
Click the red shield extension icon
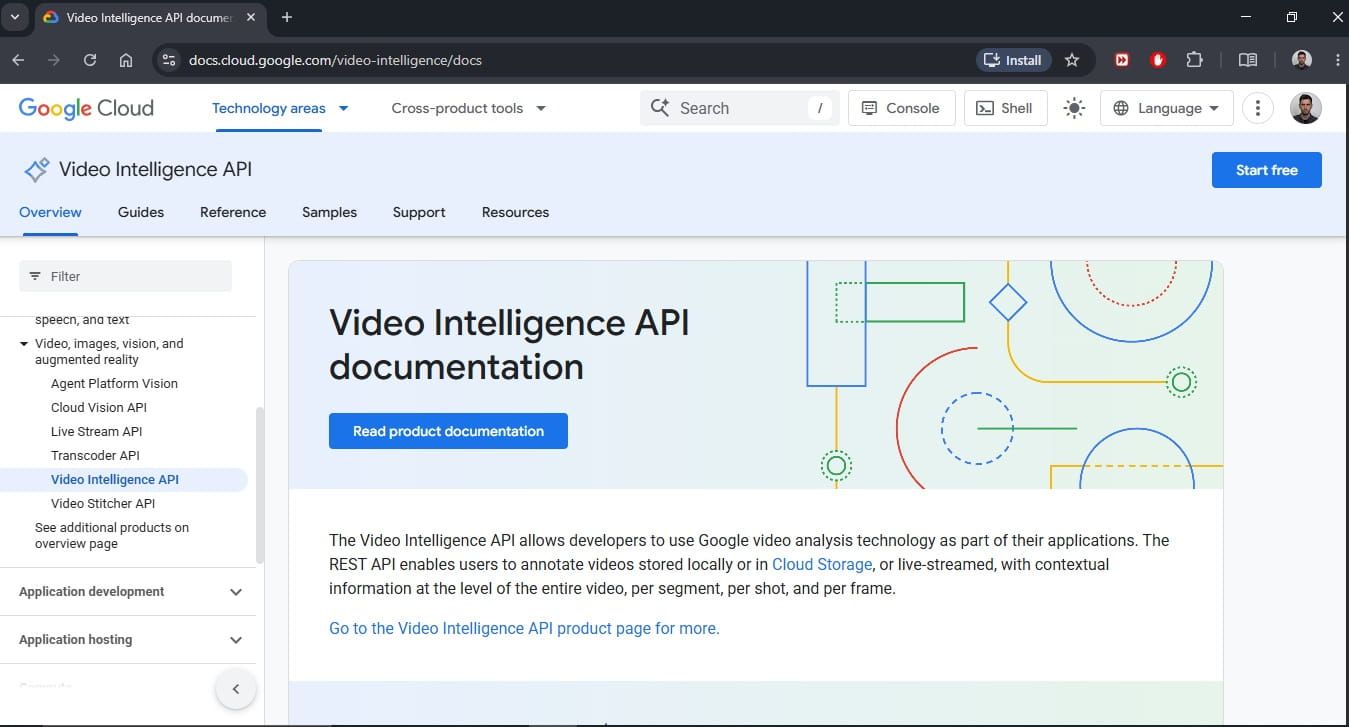[x=1158, y=60]
